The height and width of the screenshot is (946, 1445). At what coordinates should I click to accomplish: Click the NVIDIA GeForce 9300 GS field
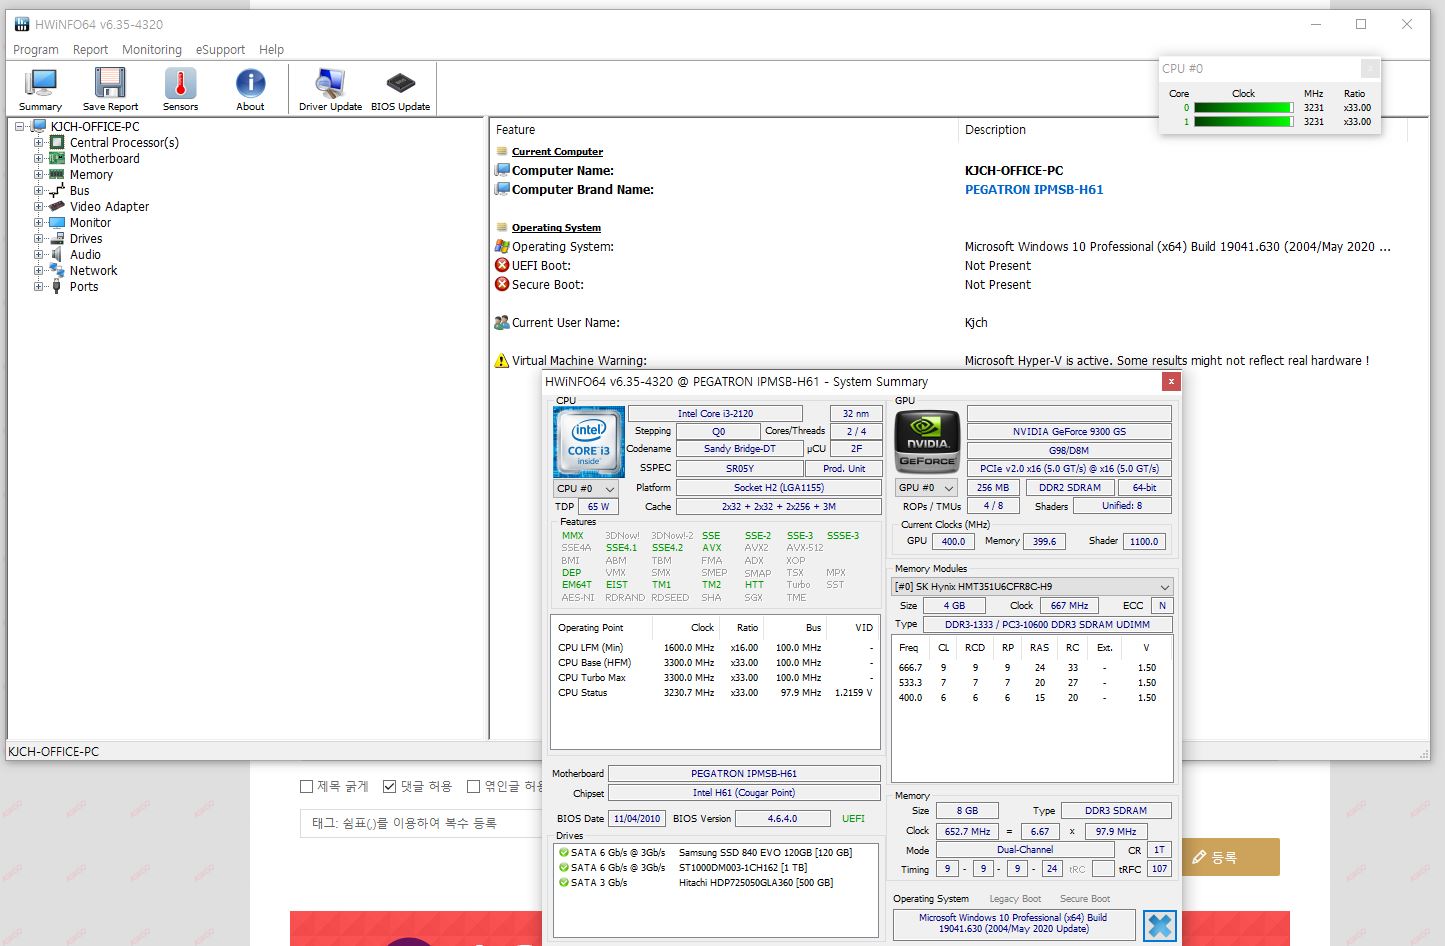[x=1069, y=431]
